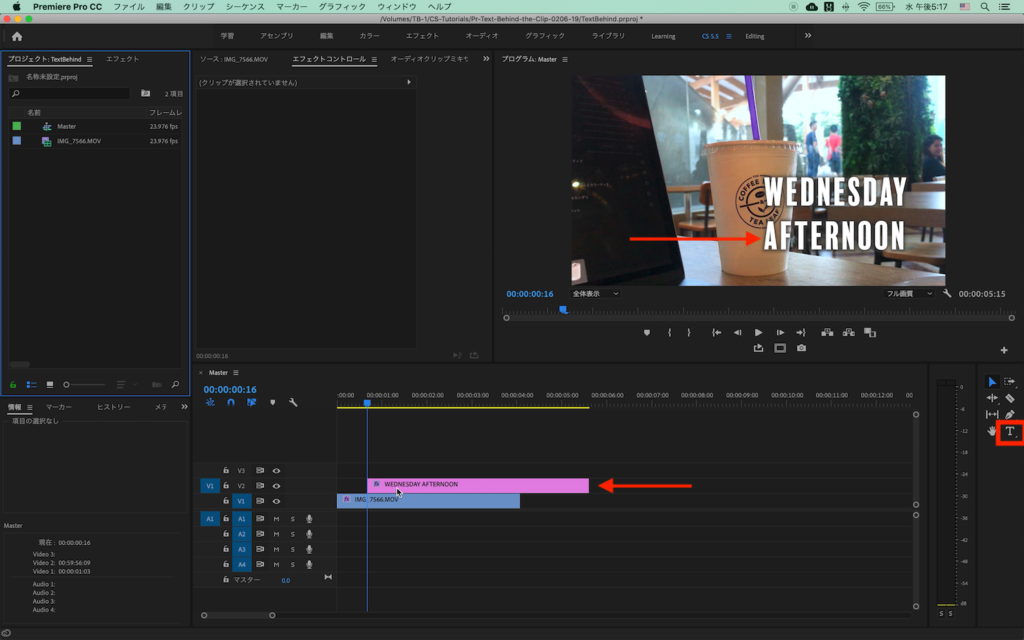Image resolution: width=1024 pixels, height=640 pixels.
Task: Open the カラー workspace
Action: 369,36
